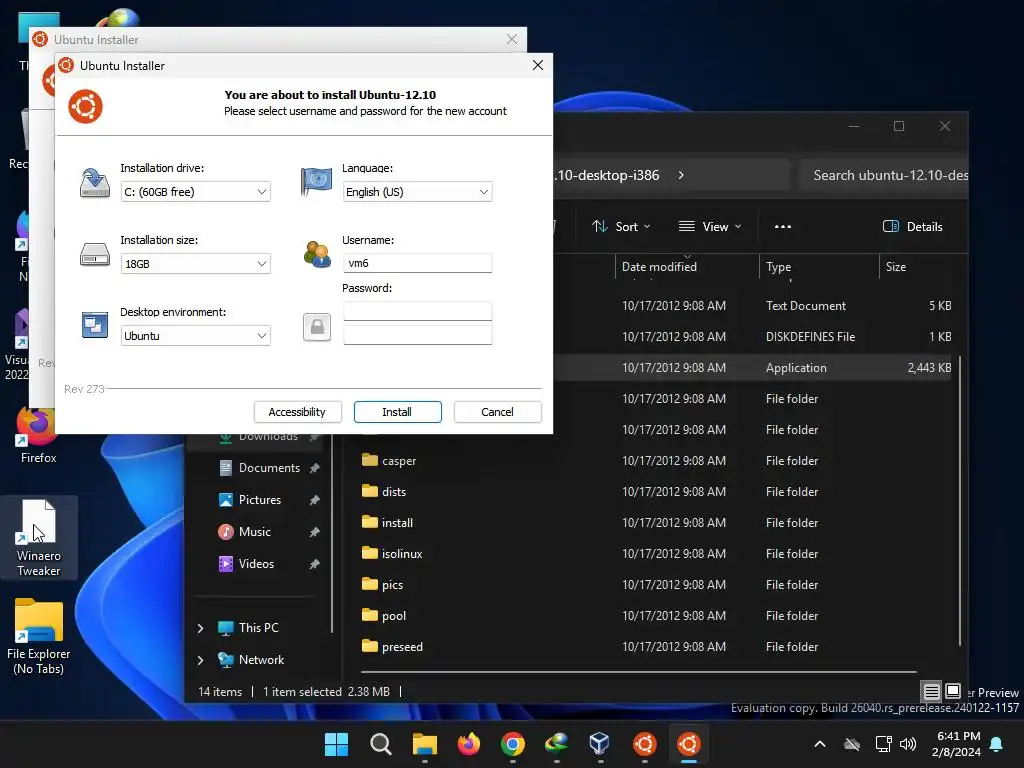Viewport: 1024px width, 768px height.
Task: Sort by Type column header
Action: pyautogui.click(x=819, y=266)
